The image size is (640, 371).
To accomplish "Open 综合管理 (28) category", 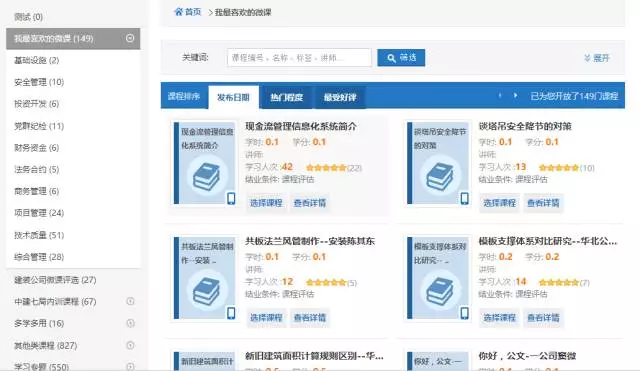I will click(x=39, y=257).
